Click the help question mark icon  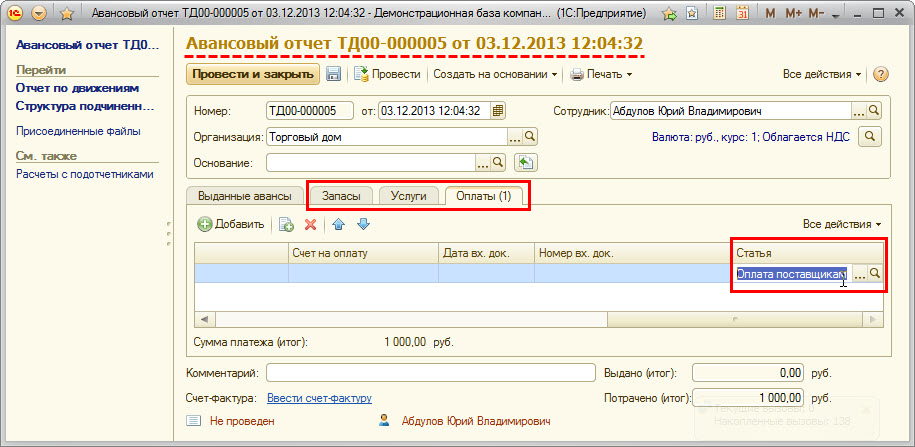pos(881,75)
